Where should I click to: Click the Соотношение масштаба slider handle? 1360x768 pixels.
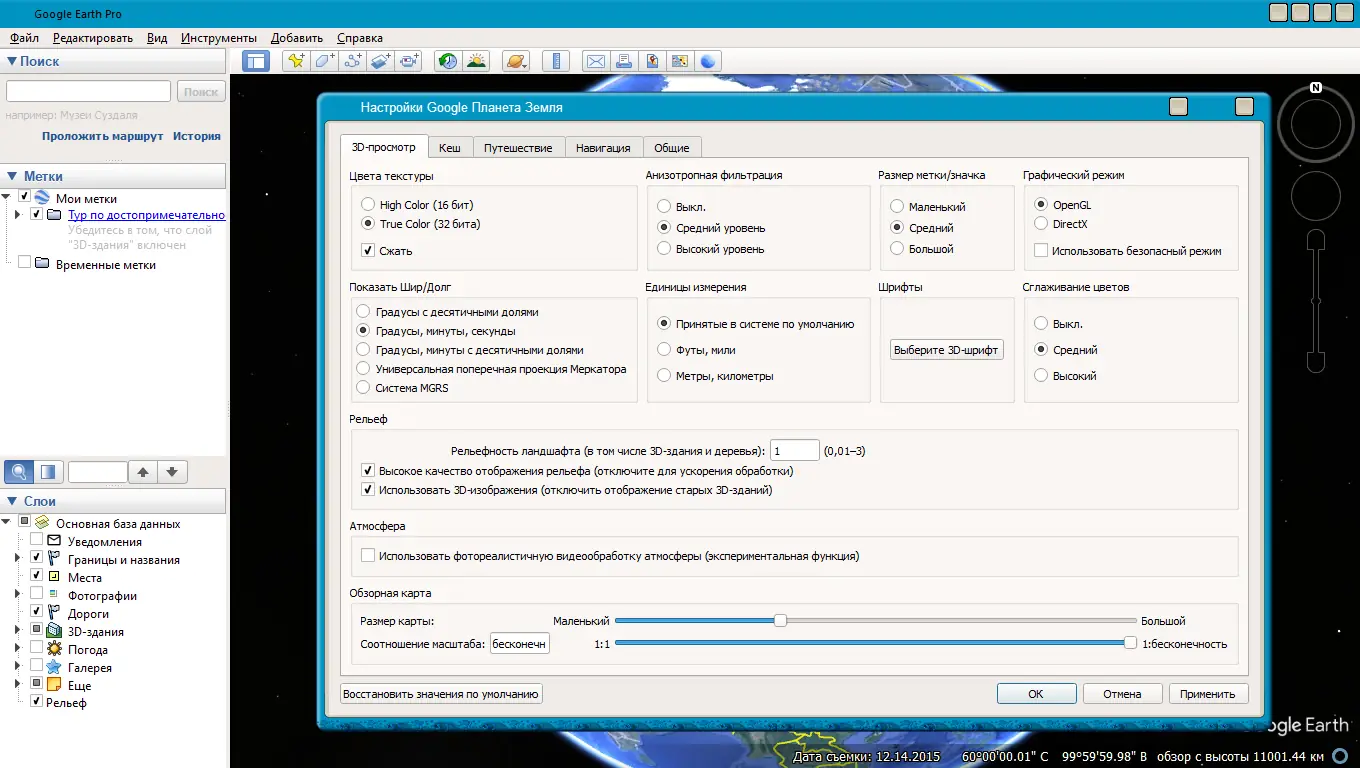coord(1131,644)
